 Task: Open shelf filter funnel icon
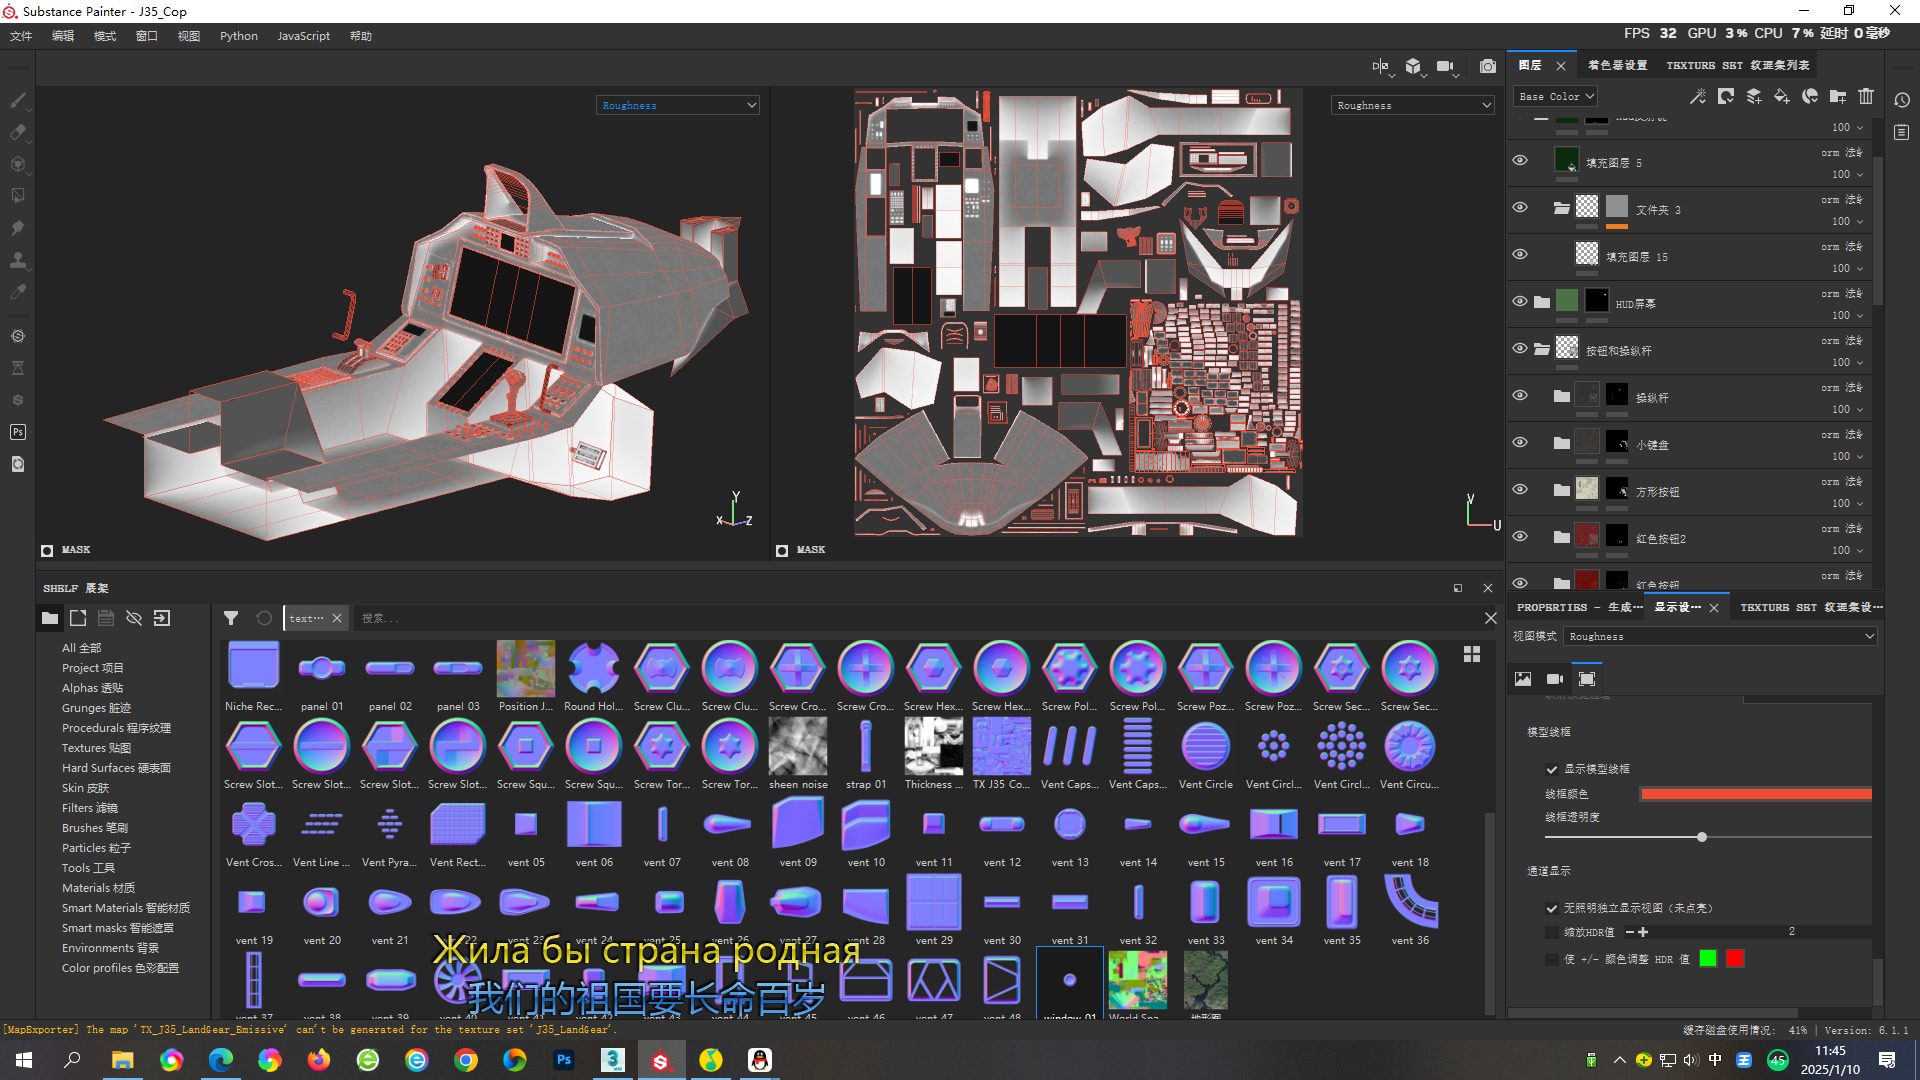[x=231, y=618]
